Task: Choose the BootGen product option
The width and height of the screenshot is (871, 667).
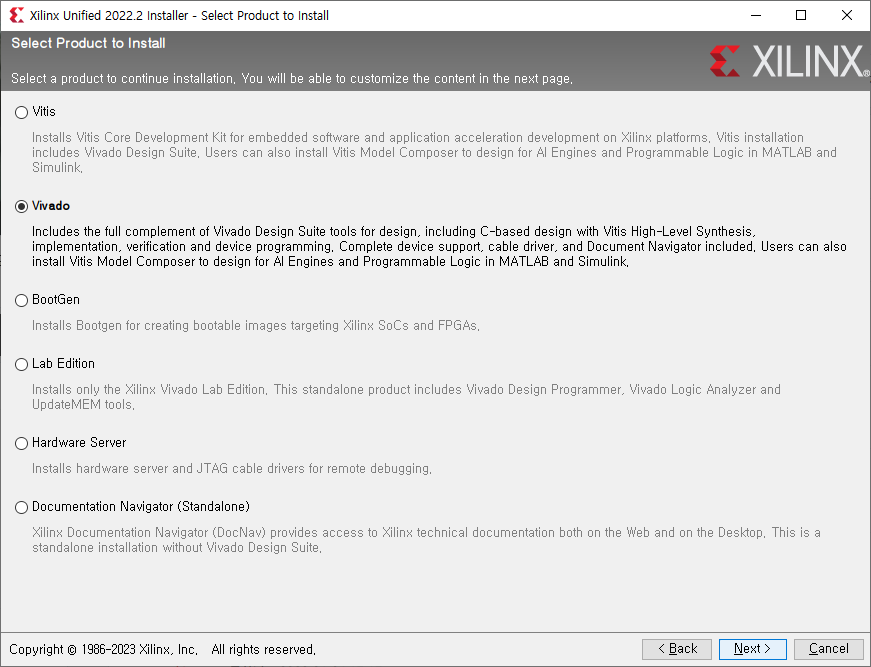Action: [21, 300]
